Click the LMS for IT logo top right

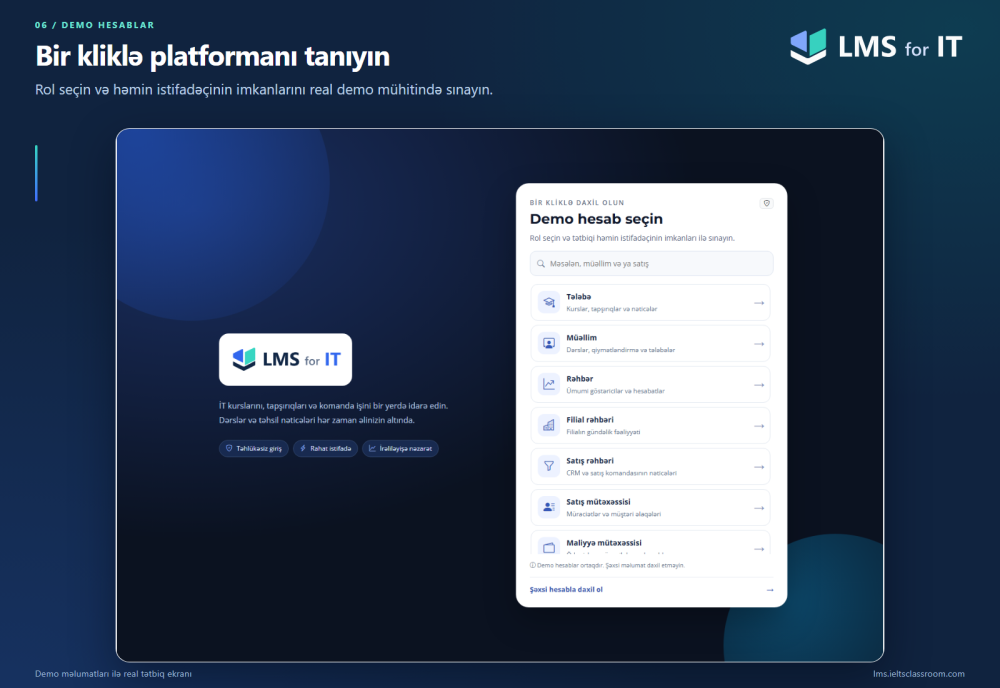[x=876, y=47]
